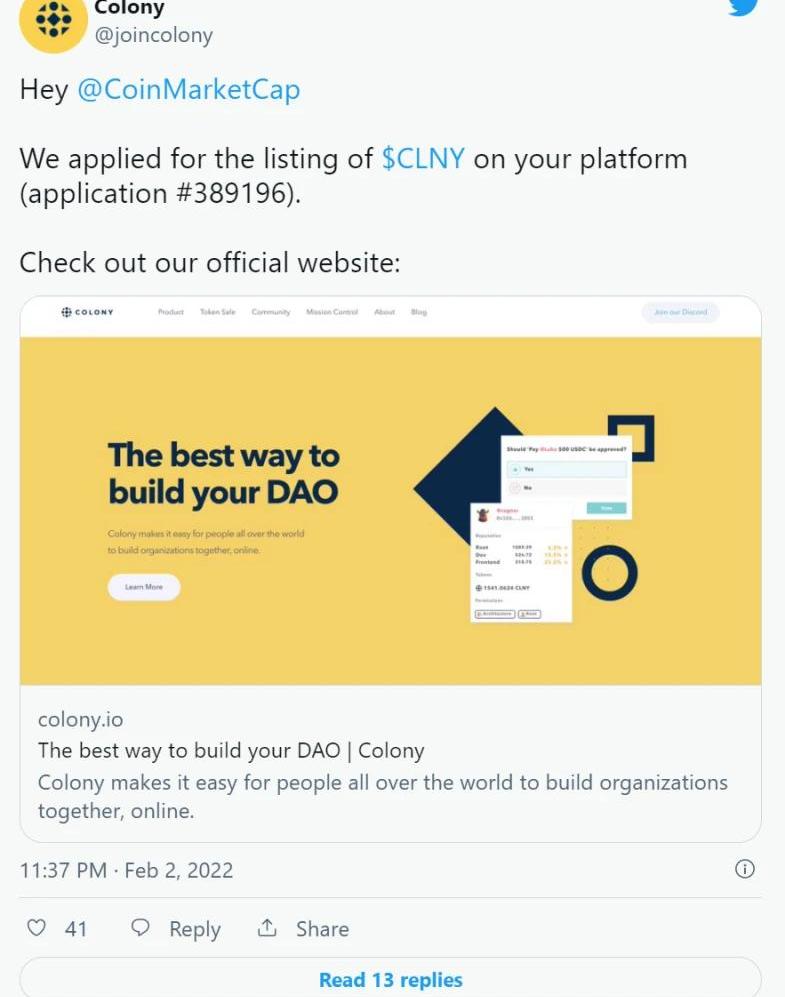Click the reply speech bubble icon
The width and height of the screenshot is (785, 997).
coord(141,928)
